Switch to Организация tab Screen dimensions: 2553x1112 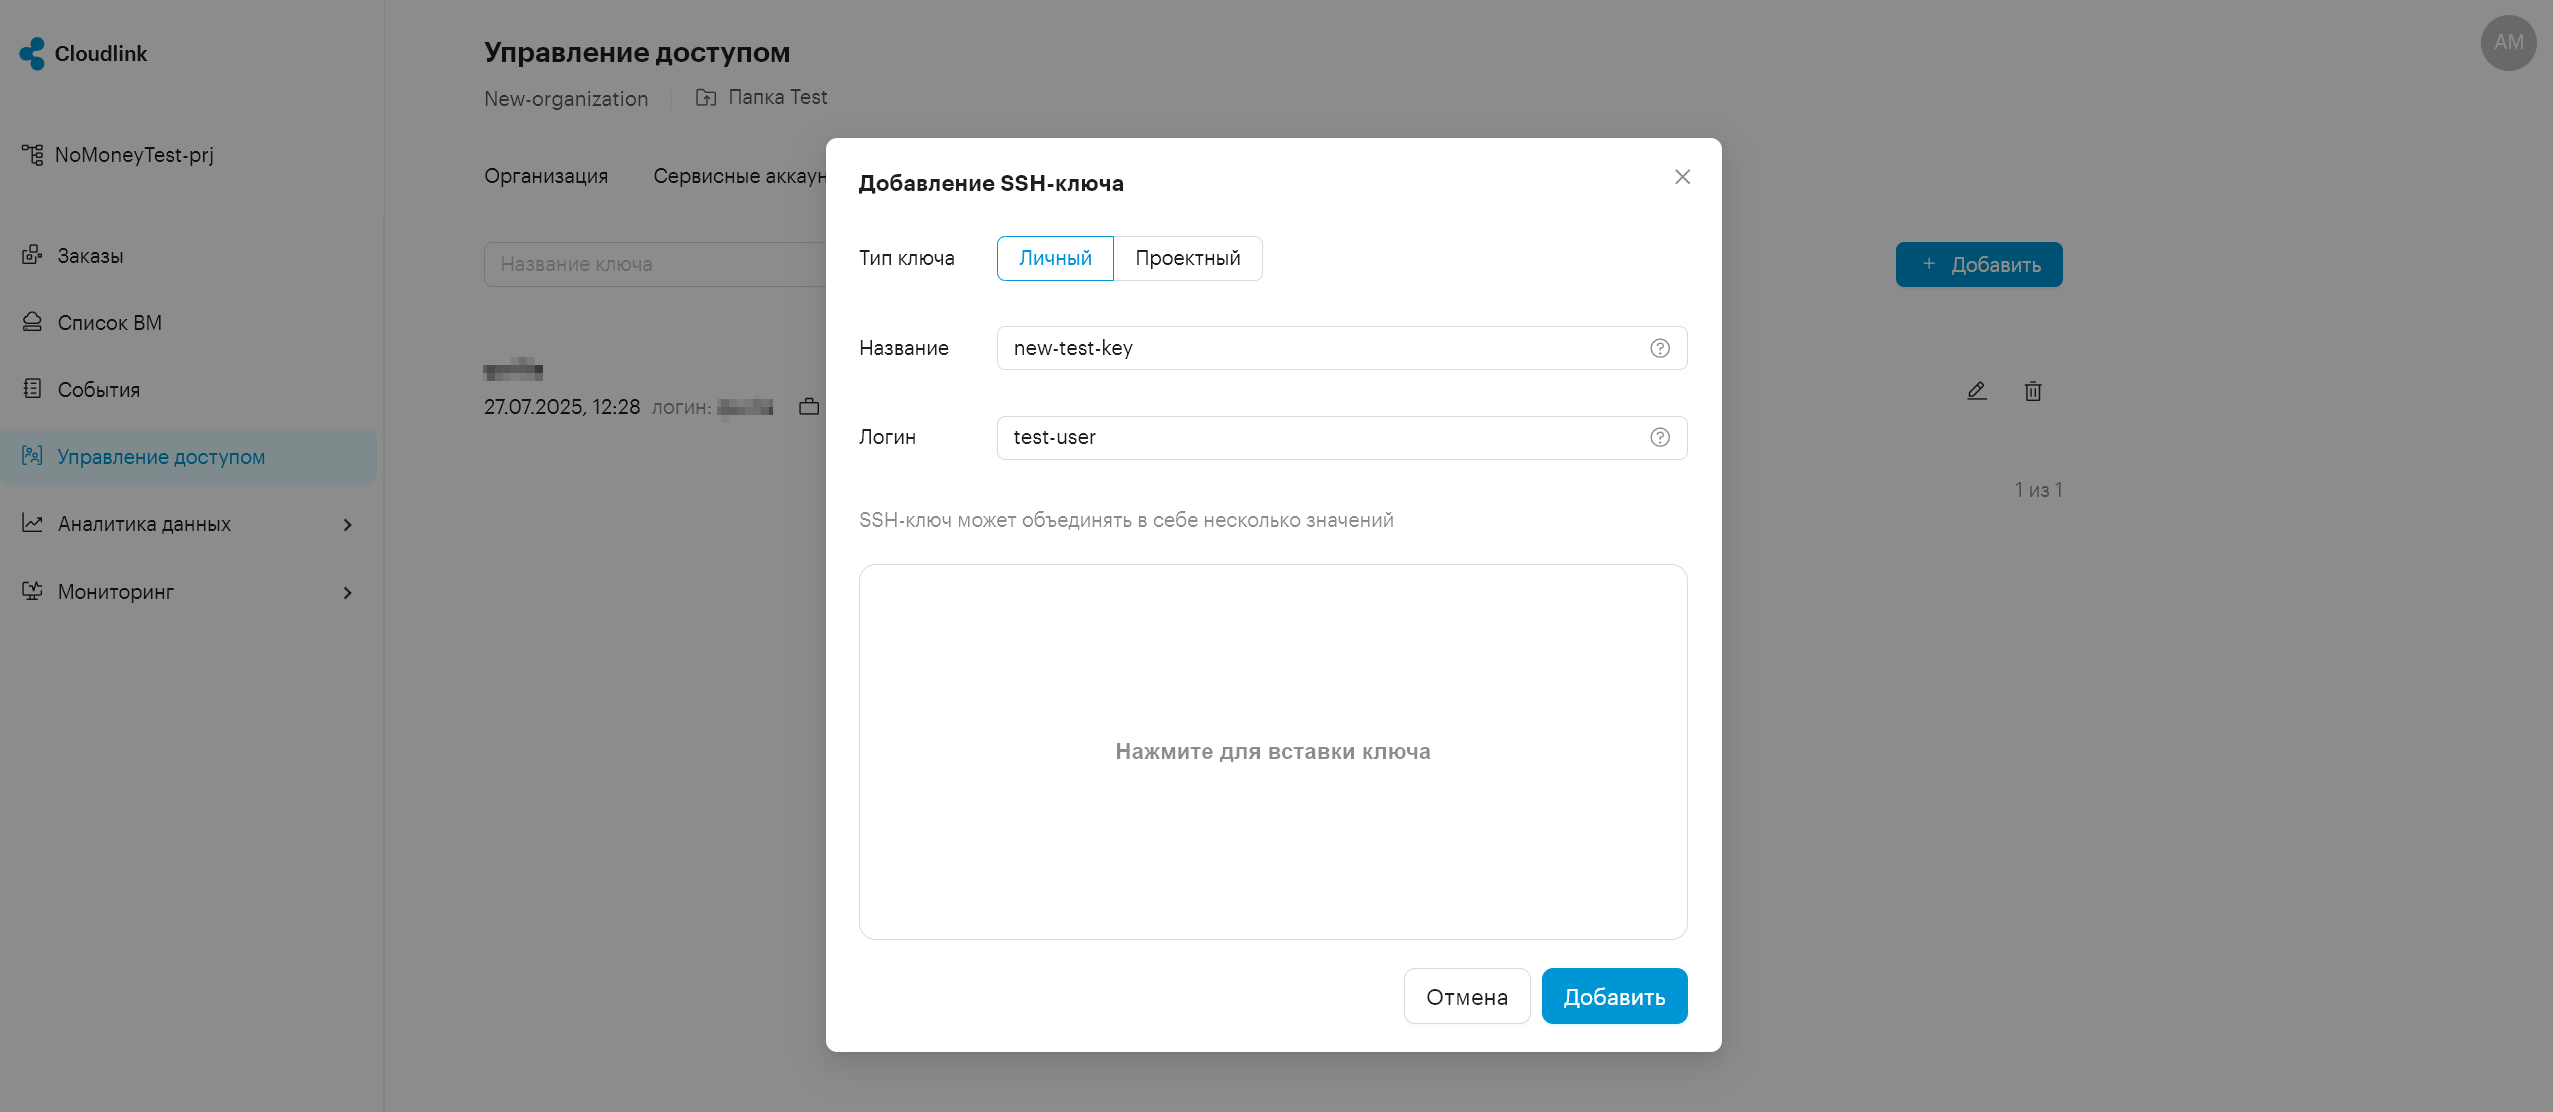click(x=546, y=176)
